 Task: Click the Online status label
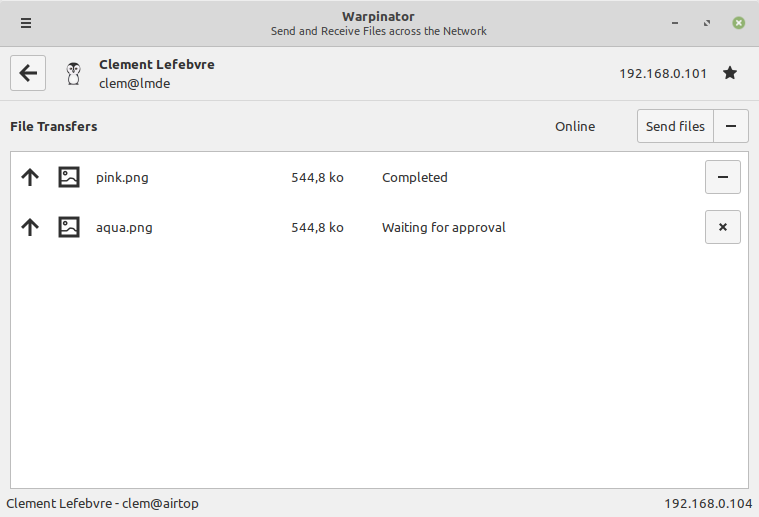point(575,127)
